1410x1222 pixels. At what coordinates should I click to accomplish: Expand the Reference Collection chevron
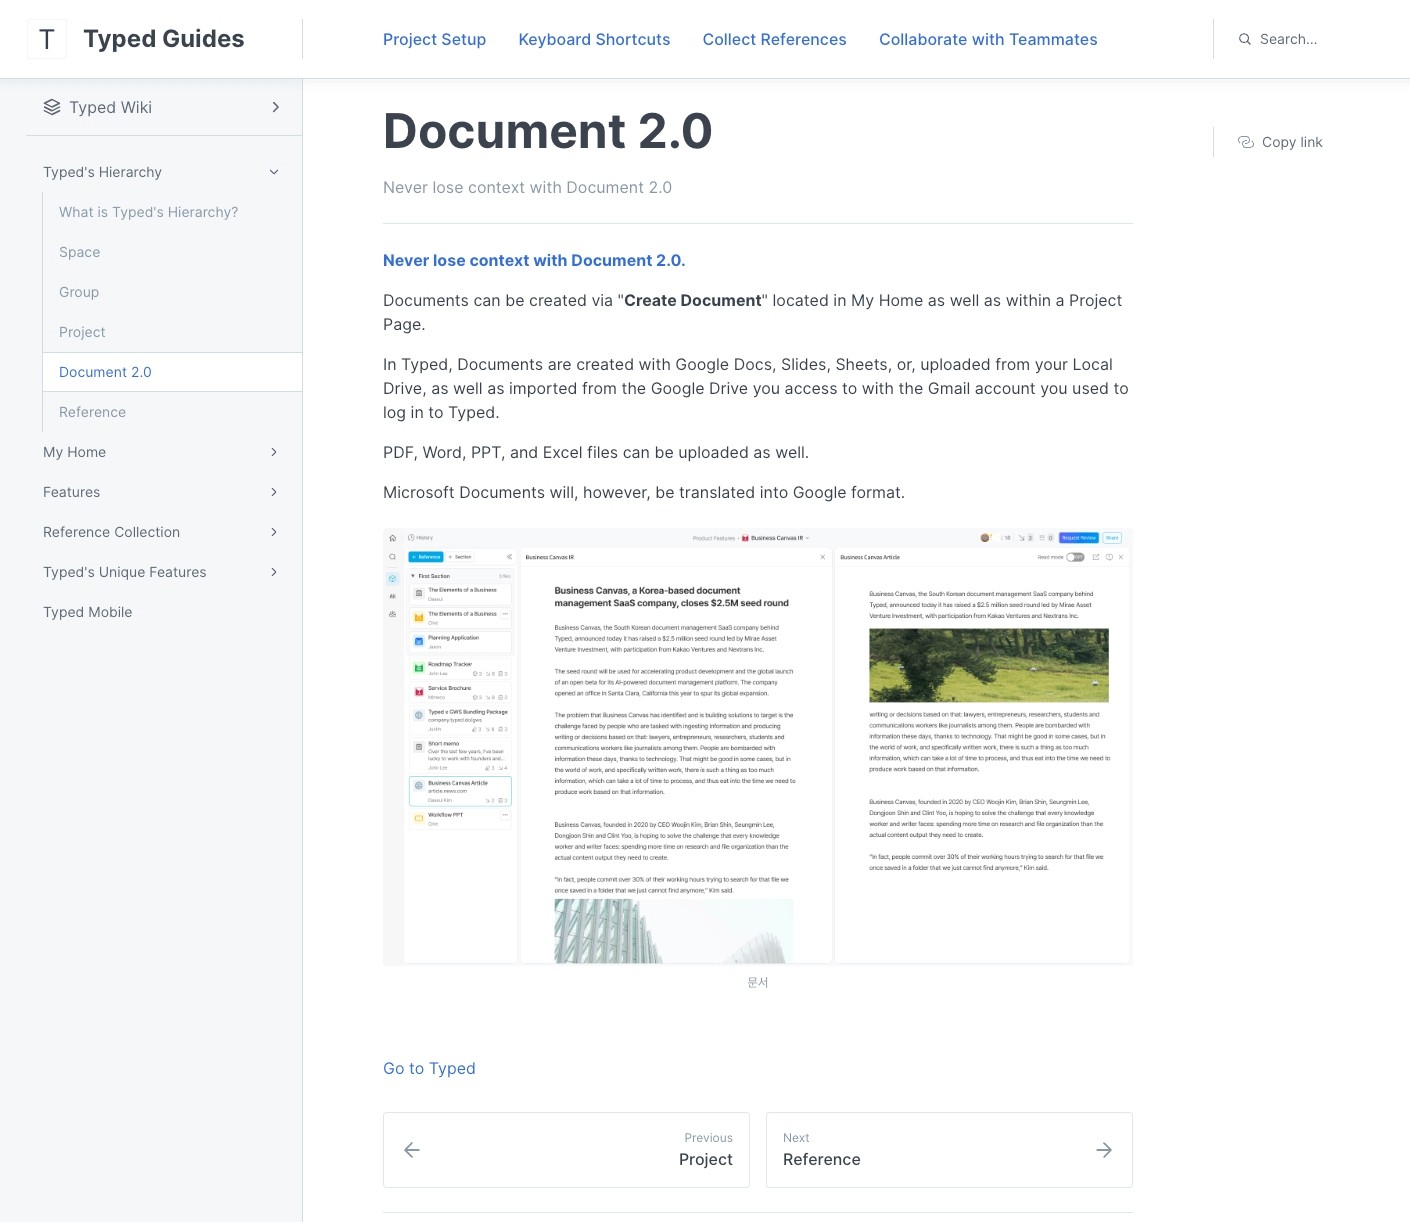pyautogui.click(x=274, y=532)
